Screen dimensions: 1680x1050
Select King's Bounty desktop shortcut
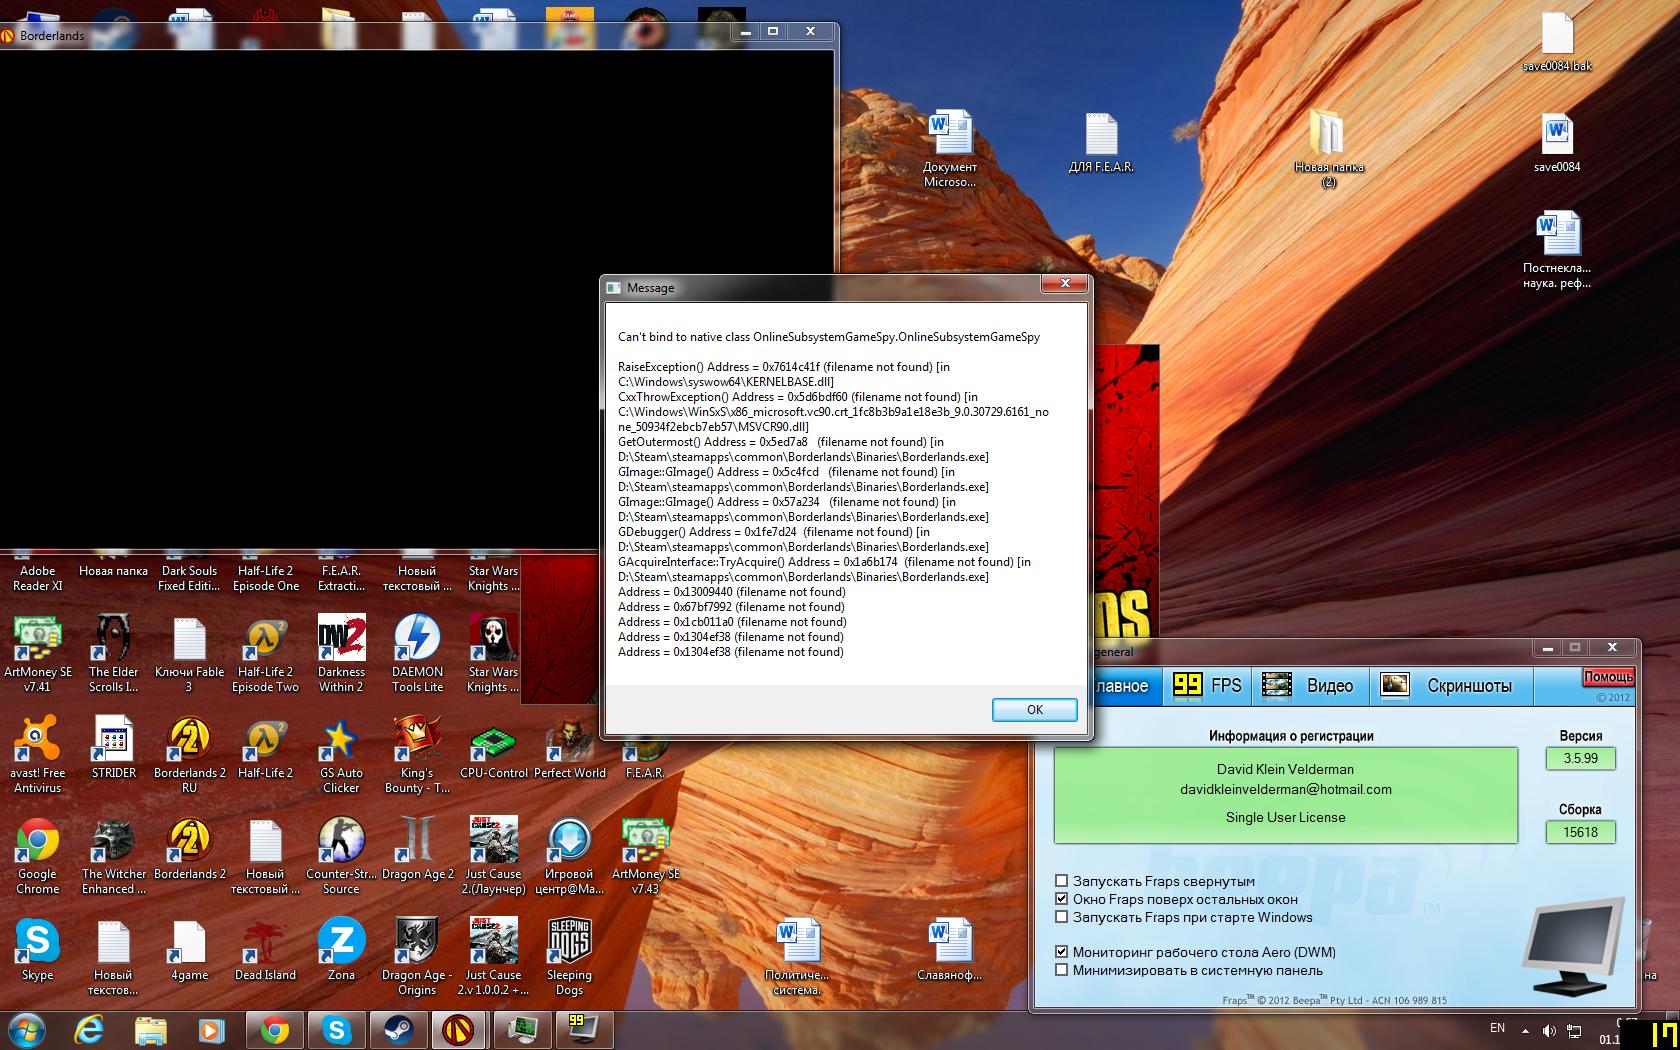coord(417,755)
